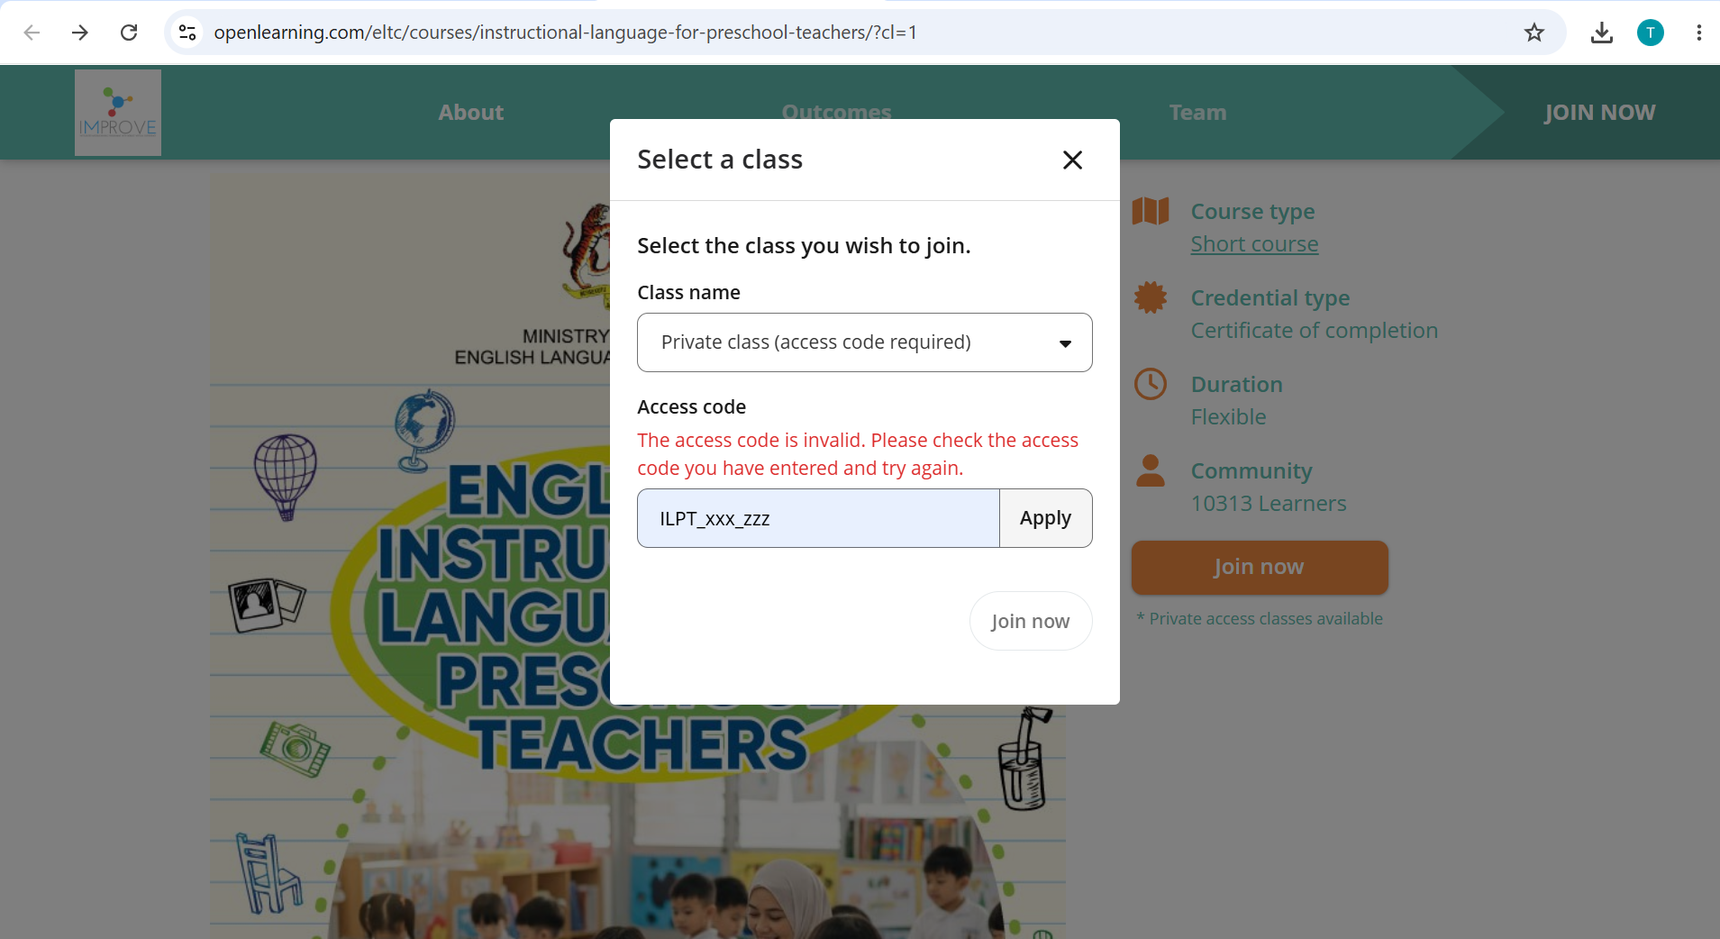Bookmark this page with the star icon
The image size is (1720, 939).
1534,33
